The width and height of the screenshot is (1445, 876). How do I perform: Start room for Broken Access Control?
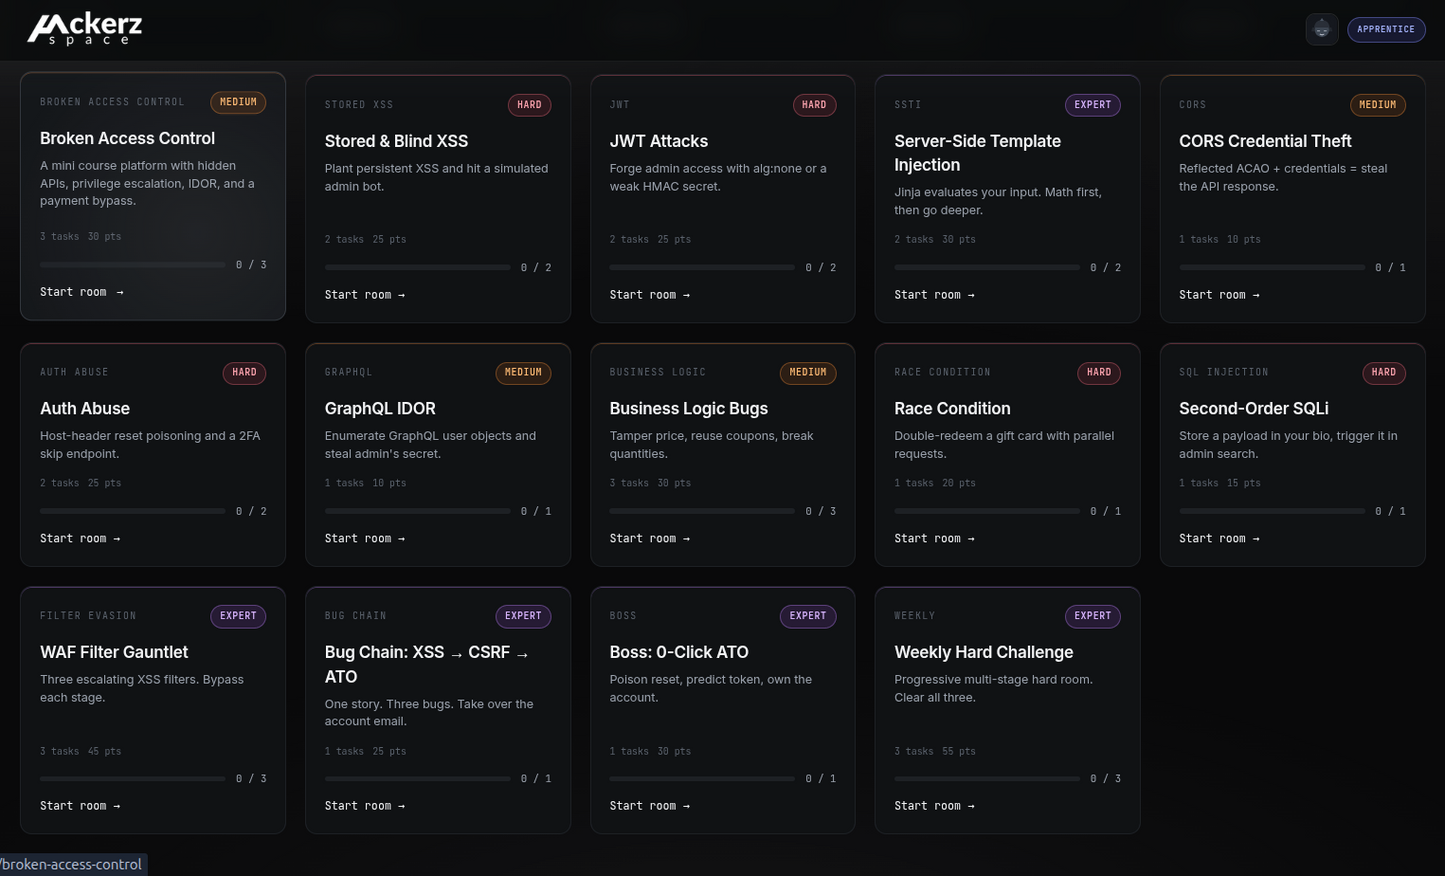(82, 292)
